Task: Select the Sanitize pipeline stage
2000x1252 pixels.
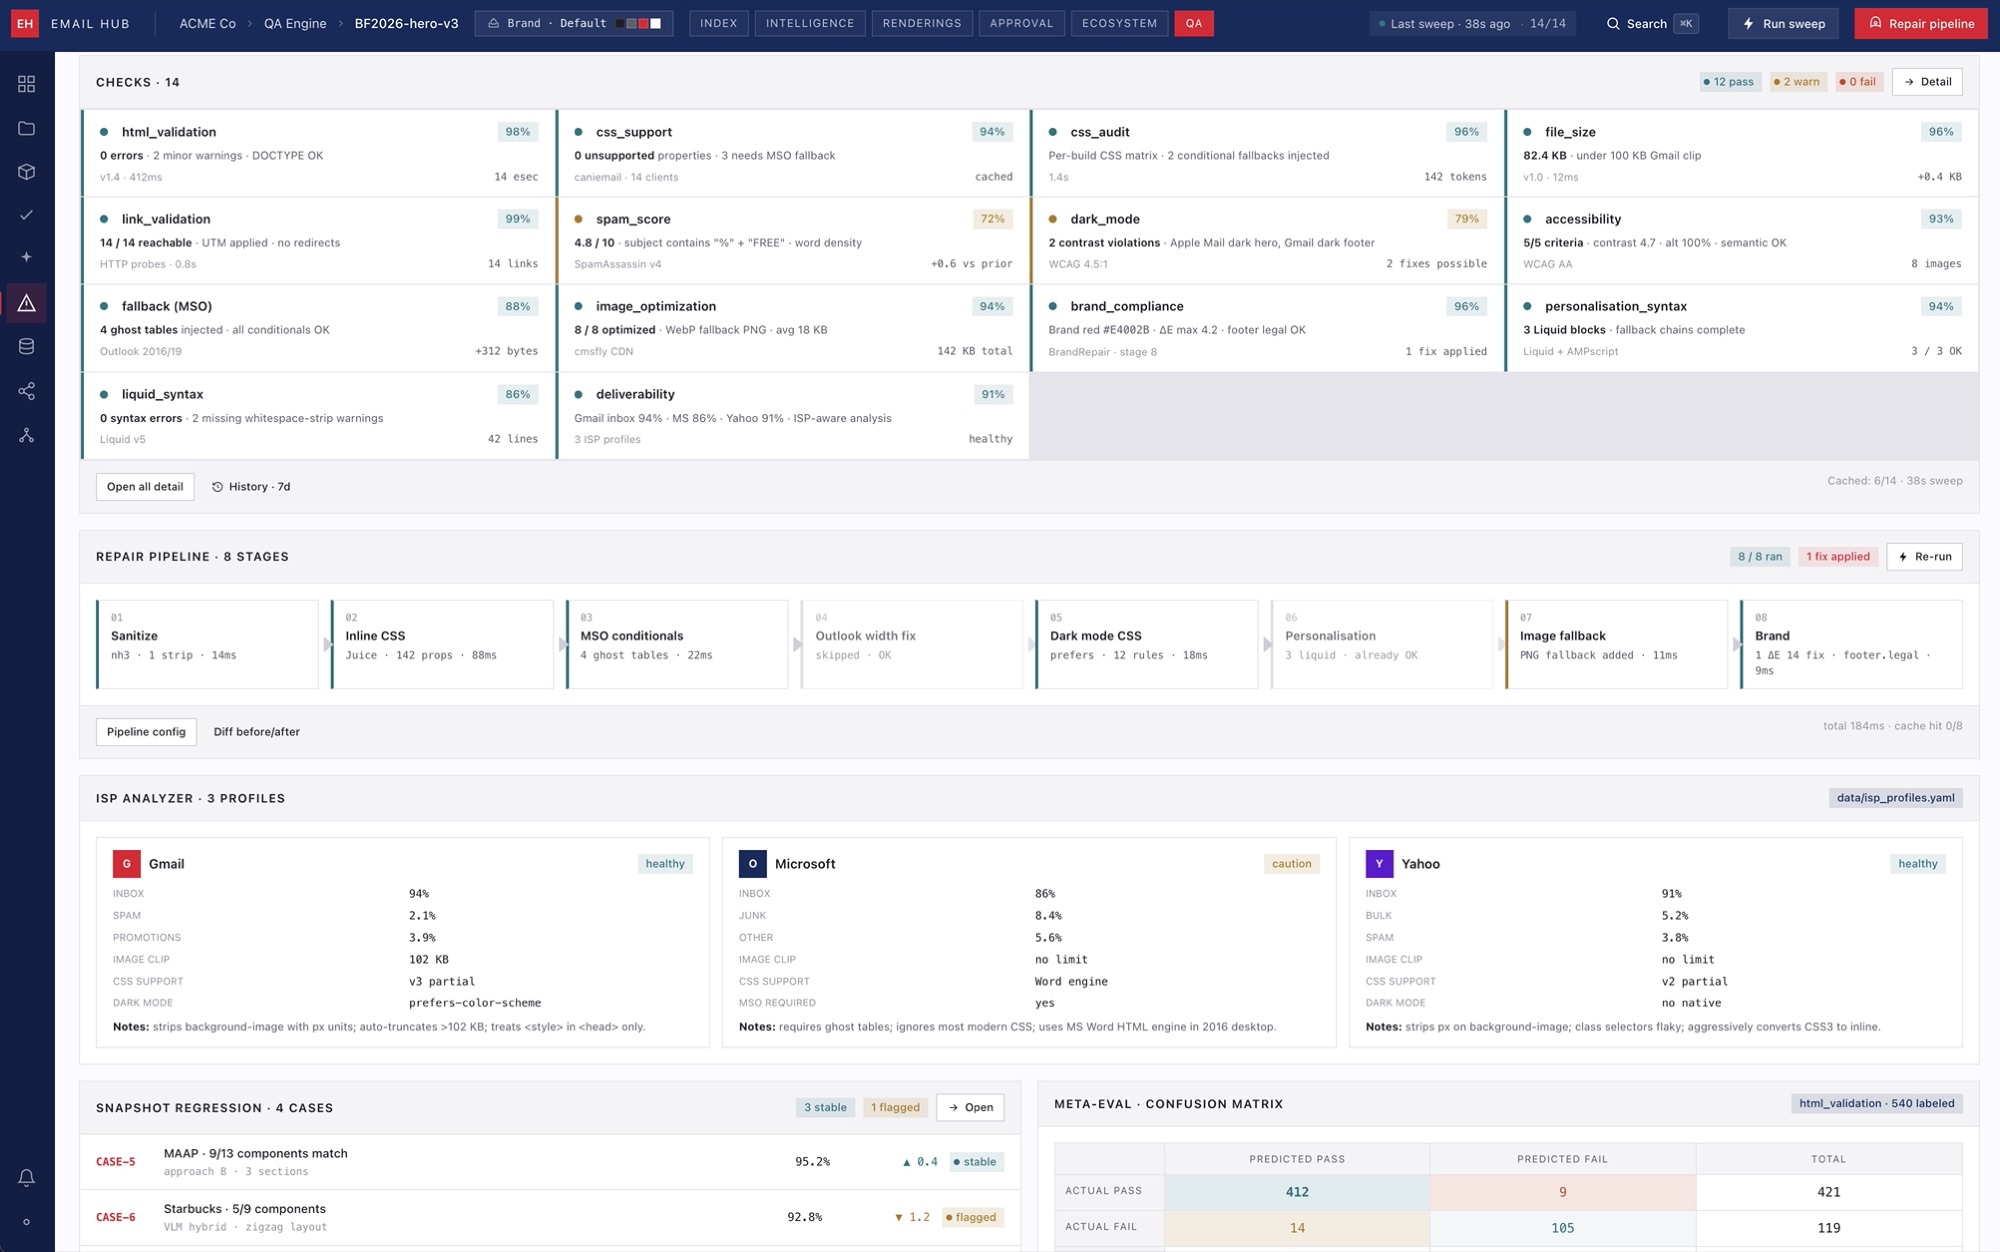Action: pos(207,644)
